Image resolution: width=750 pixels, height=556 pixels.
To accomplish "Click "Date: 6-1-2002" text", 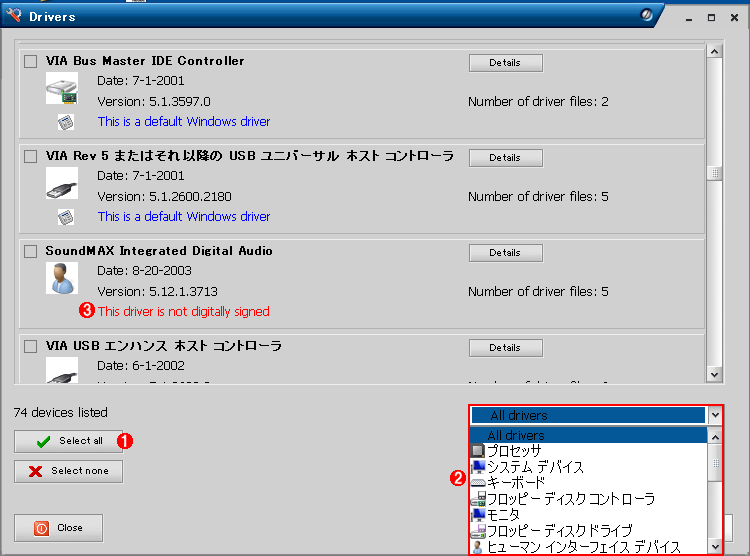I will point(141,366).
